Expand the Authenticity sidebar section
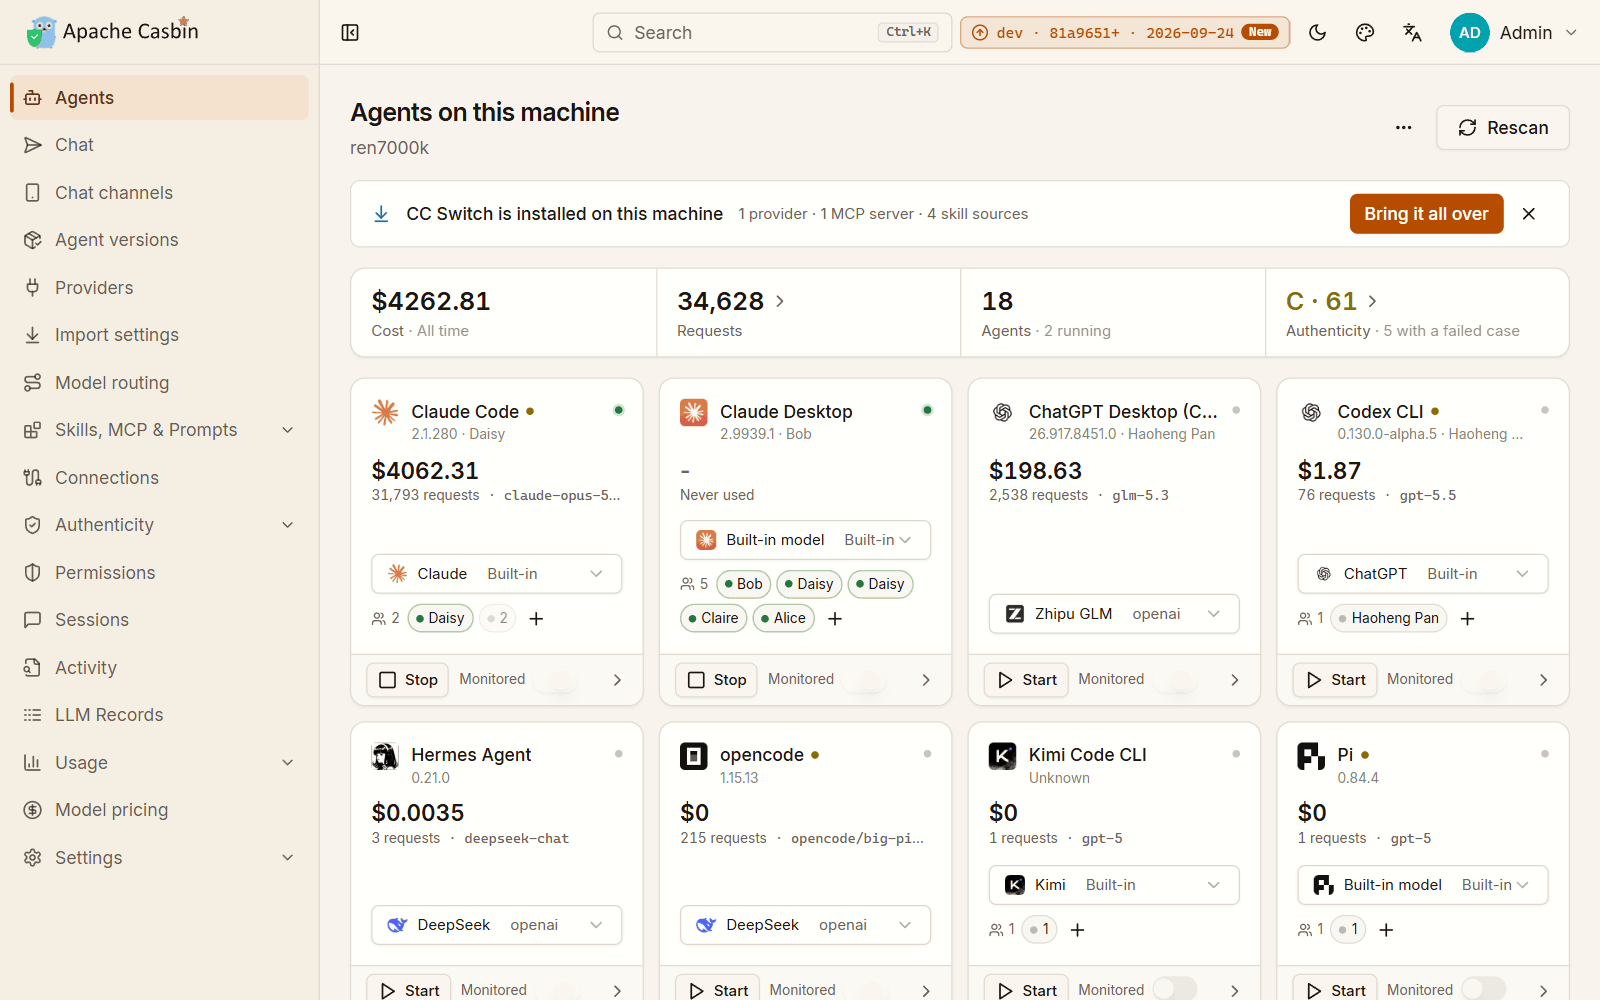Screen dimensions: 1600x1000 point(160,525)
